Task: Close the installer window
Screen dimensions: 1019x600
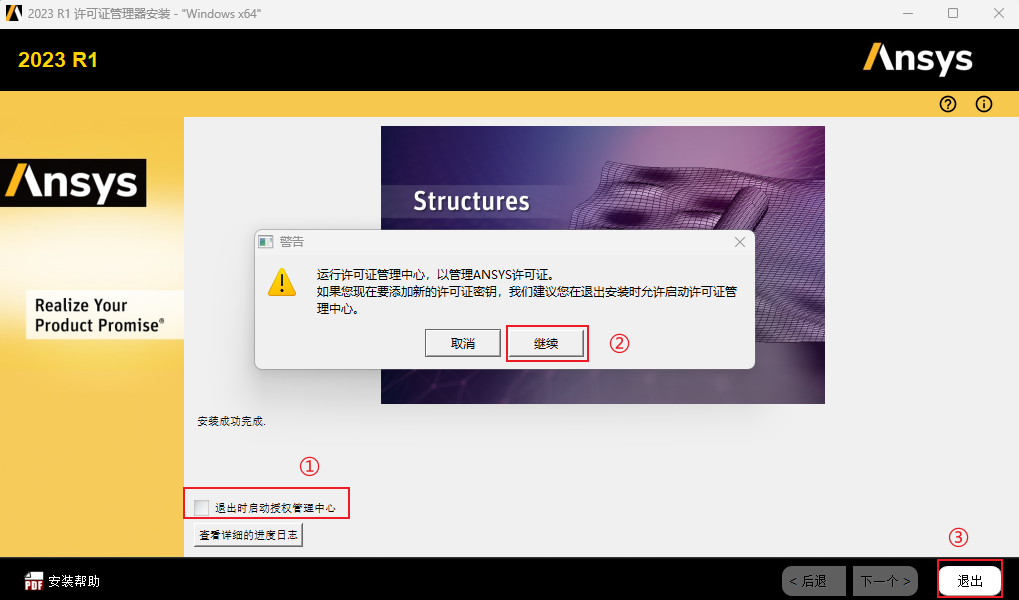Action: click(x=999, y=13)
